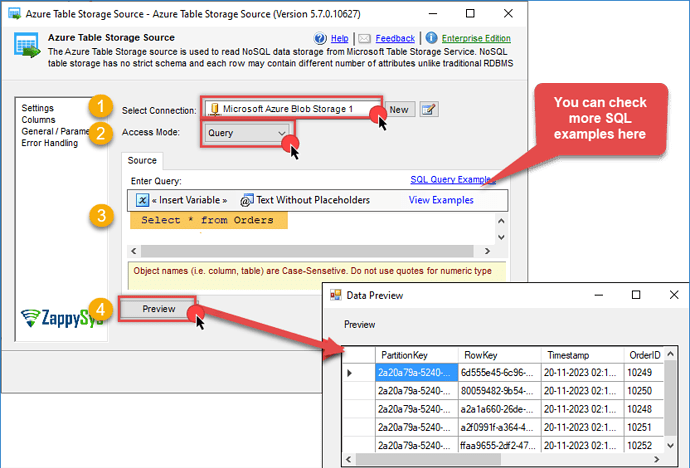Click cell a2a1a660-26de-... in preview
This screenshot has height=468, width=690.
[499, 409]
